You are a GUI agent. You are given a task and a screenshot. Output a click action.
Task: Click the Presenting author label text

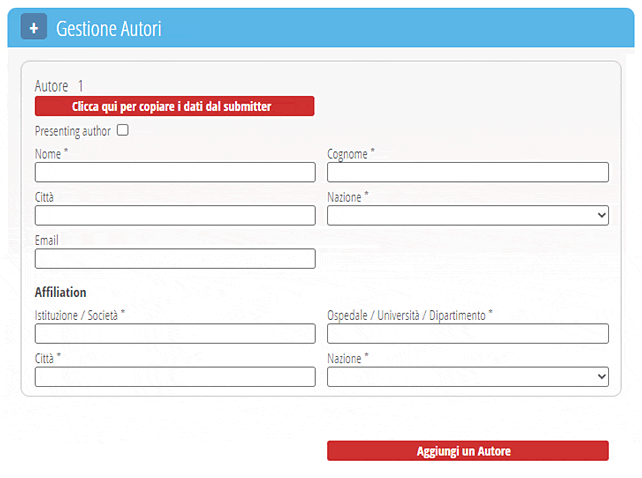coord(73,131)
